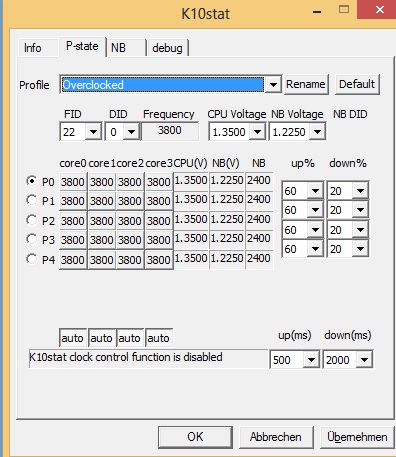396x457 pixels.
Task: Open the second down% dropdown
Action: pos(360,210)
